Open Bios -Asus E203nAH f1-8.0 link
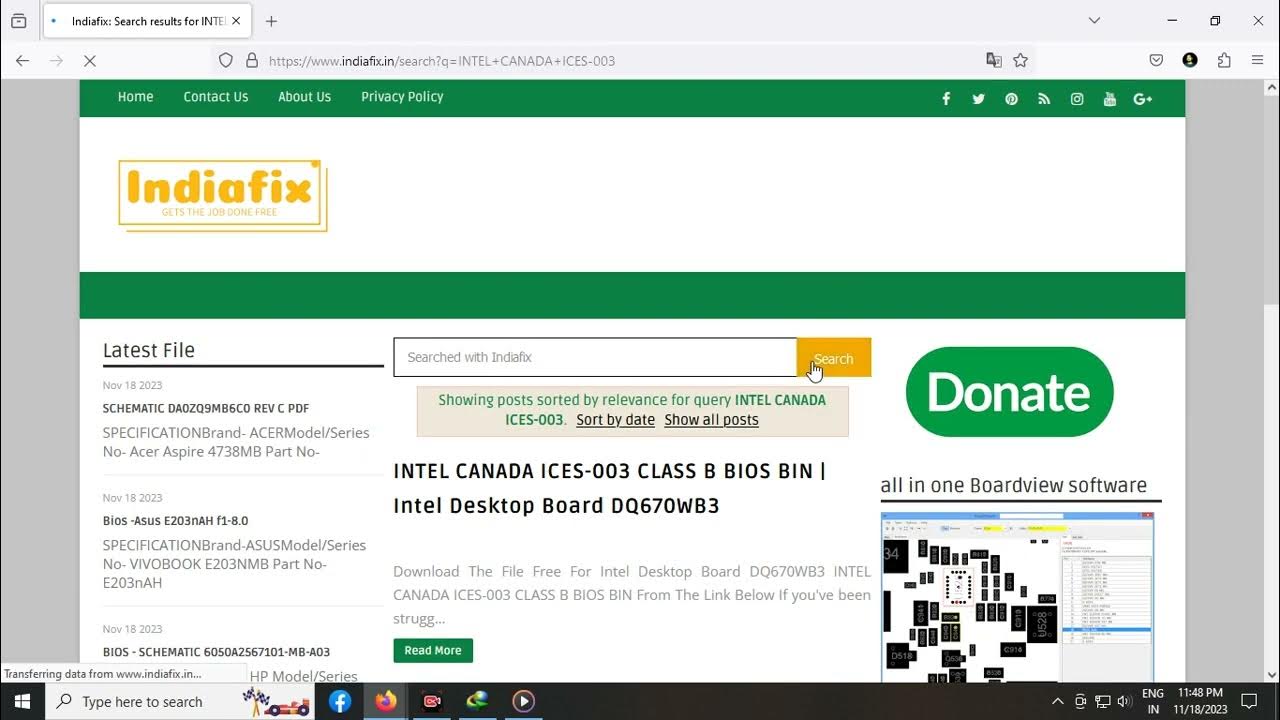The image size is (1280, 720). (175, 521)
